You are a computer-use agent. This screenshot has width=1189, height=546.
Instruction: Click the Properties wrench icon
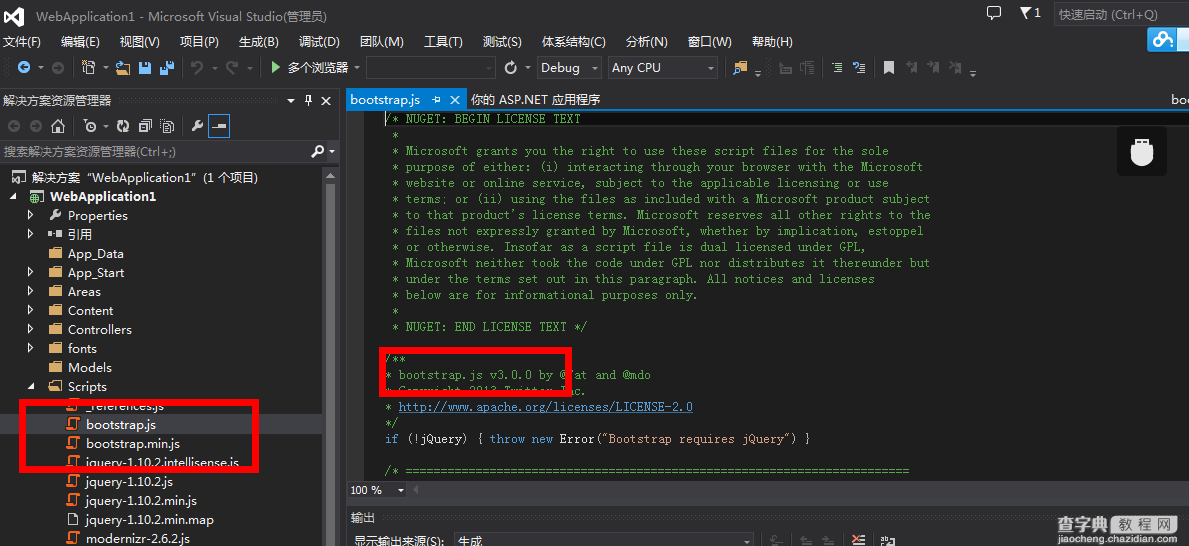(197, 126)
